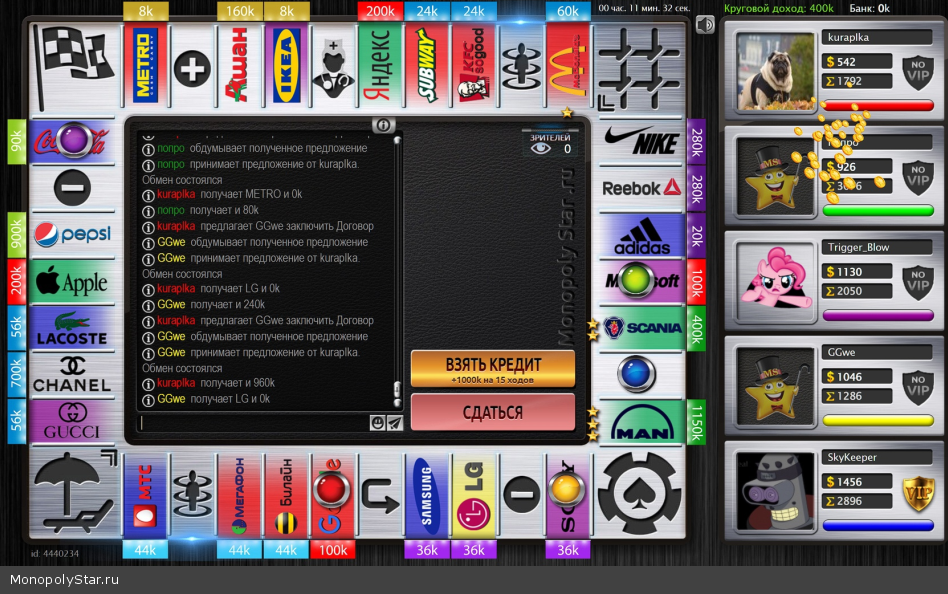Click the Reebok board tile

point(641,188)
